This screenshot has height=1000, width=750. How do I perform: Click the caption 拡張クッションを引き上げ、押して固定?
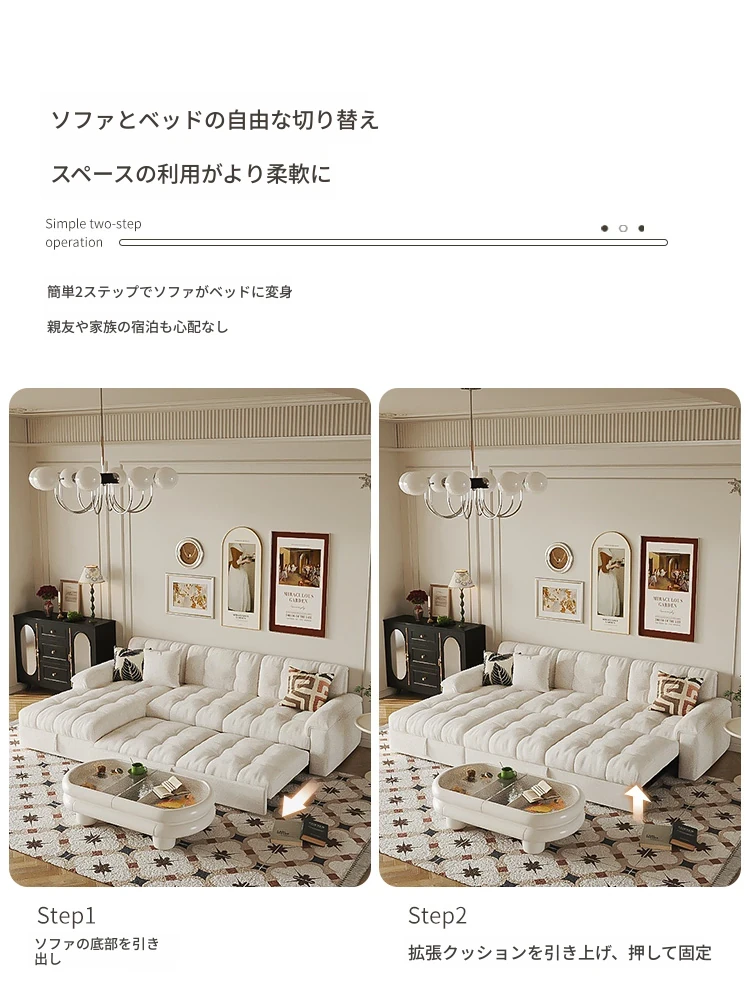pos(560,953)
